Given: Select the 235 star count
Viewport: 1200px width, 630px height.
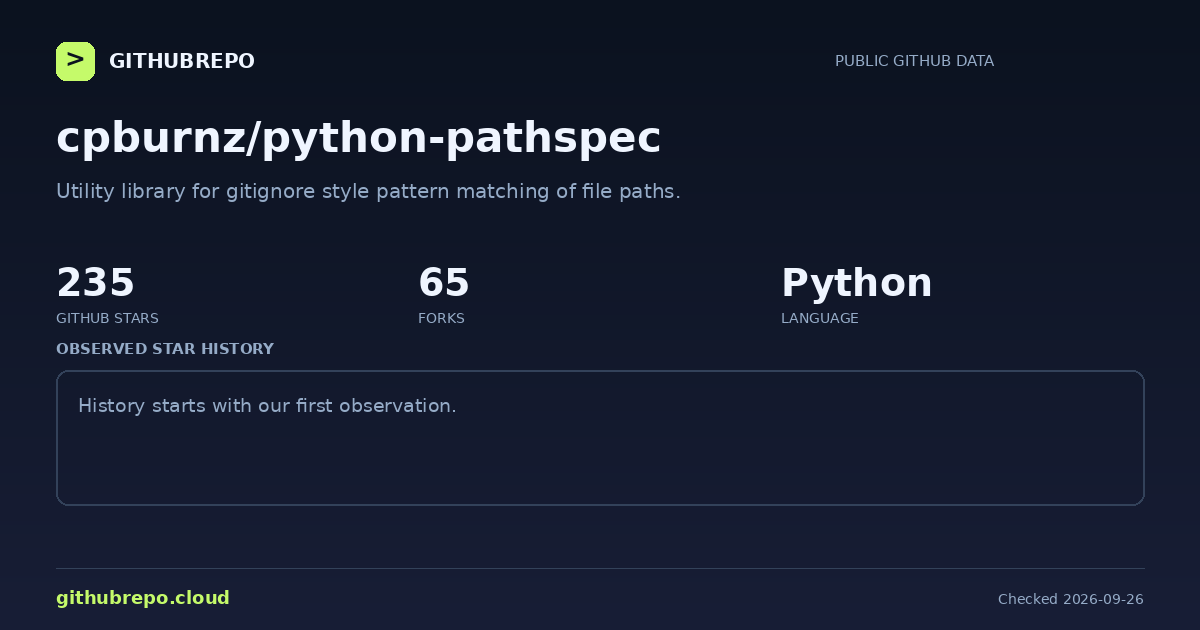Looking at the screenshot, I should coord(95,283).
